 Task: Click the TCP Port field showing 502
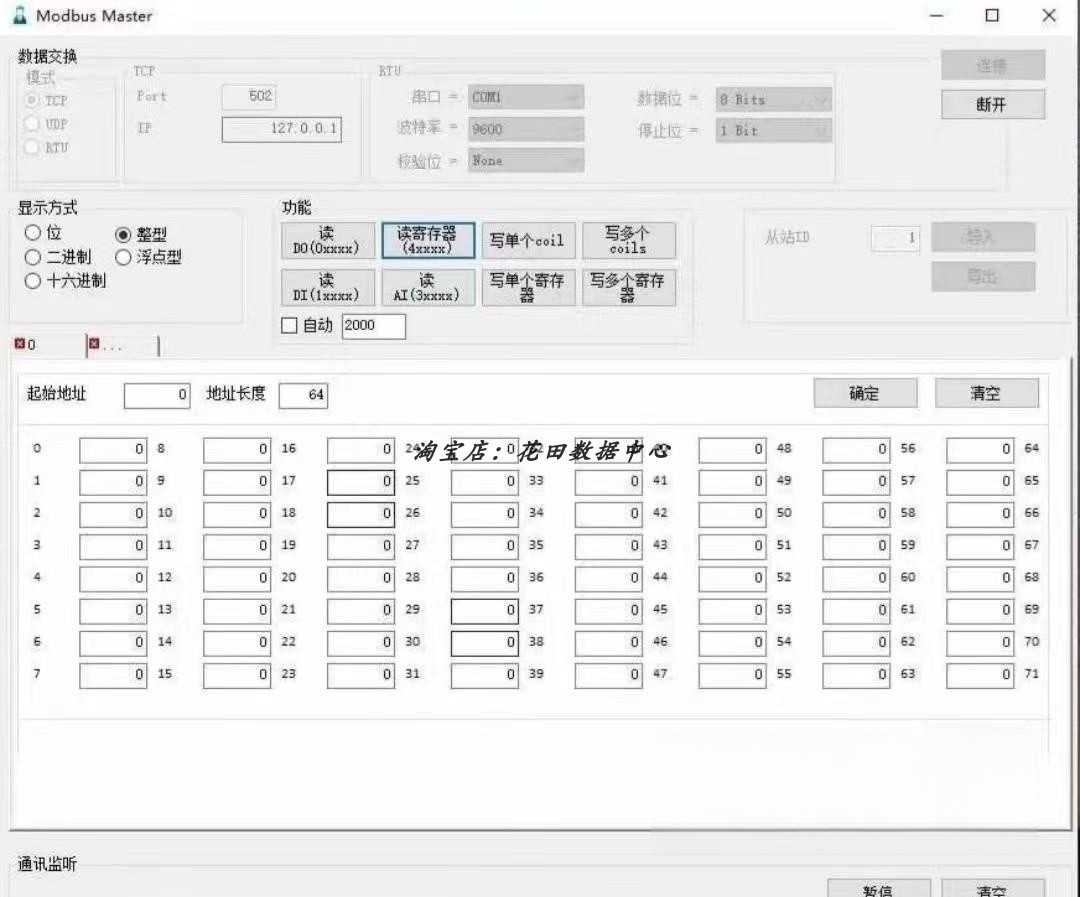pos(249,96)
